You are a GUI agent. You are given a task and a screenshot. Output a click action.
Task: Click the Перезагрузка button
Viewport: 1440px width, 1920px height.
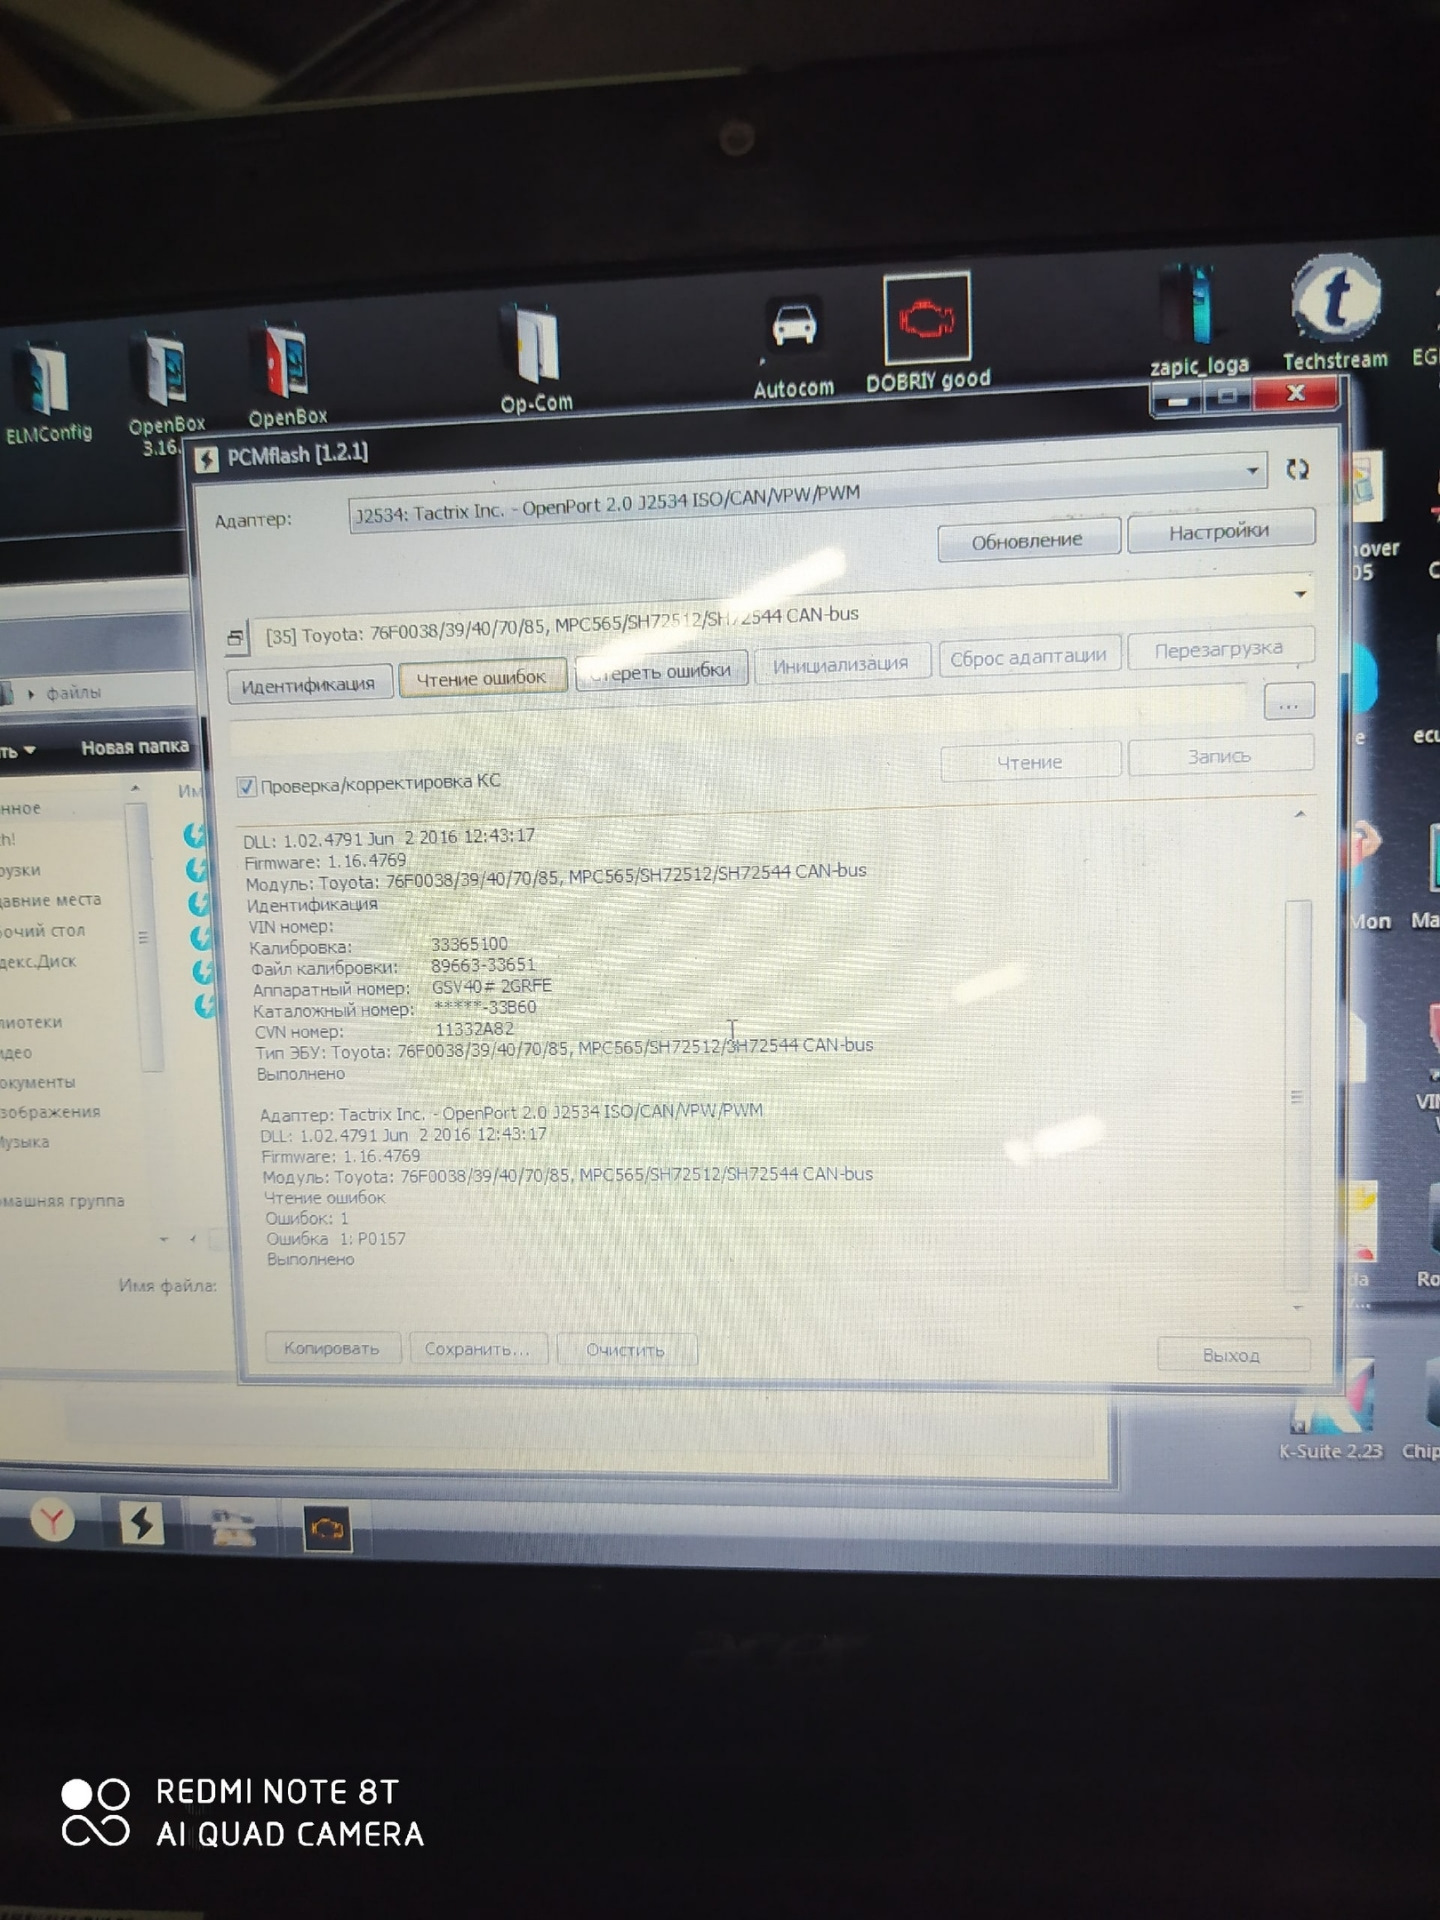coord(1219,649)
